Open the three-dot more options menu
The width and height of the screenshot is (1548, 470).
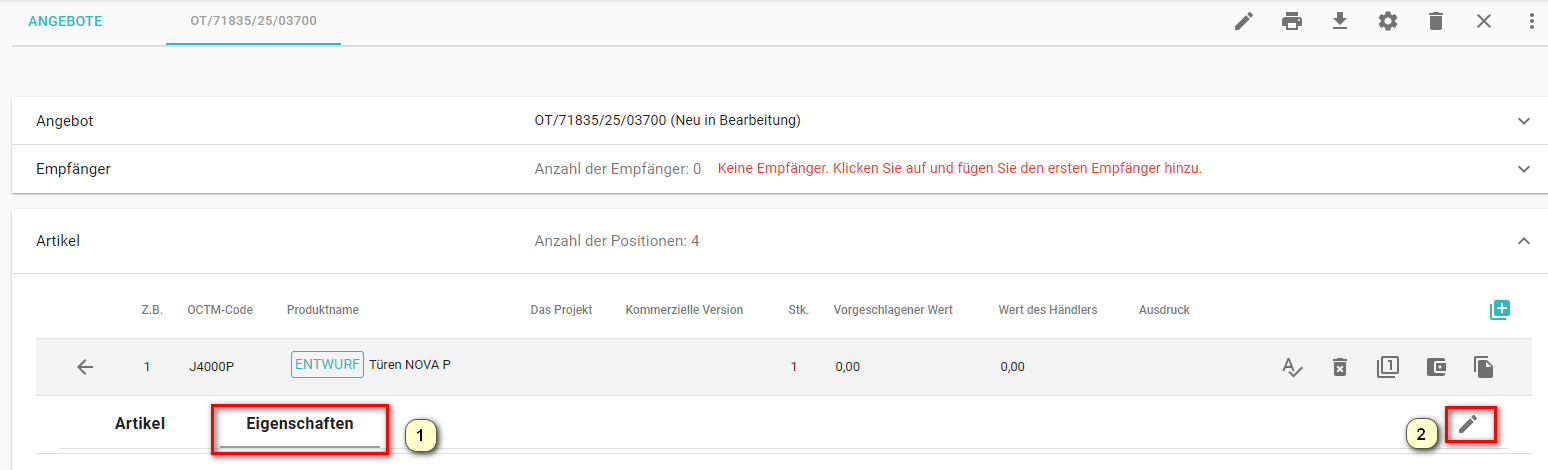tap(1531, 21)
